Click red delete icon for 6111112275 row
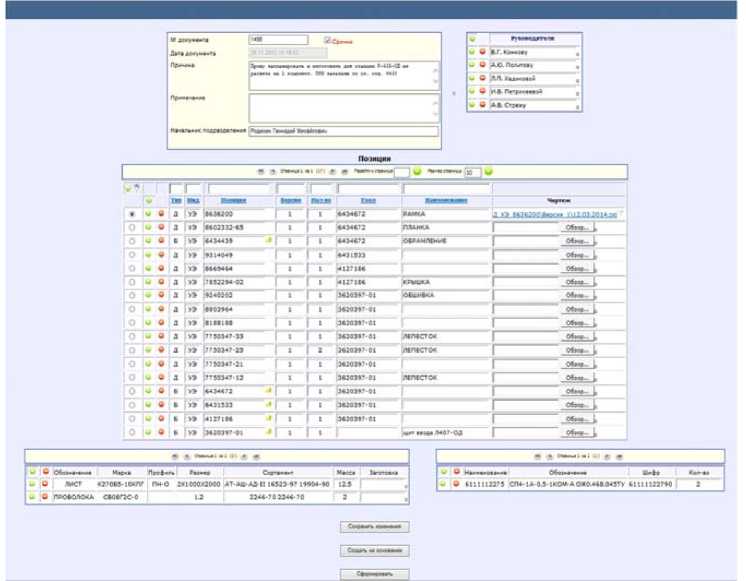746x581 pixels. [x=456, y=483]
